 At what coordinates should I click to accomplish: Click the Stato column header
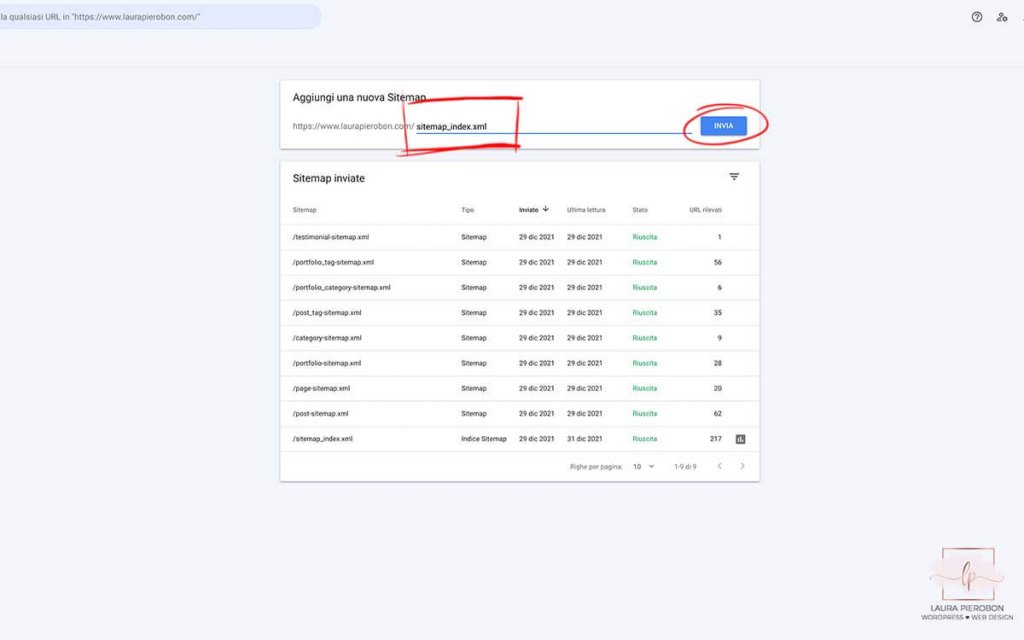[x=640, y=210]
